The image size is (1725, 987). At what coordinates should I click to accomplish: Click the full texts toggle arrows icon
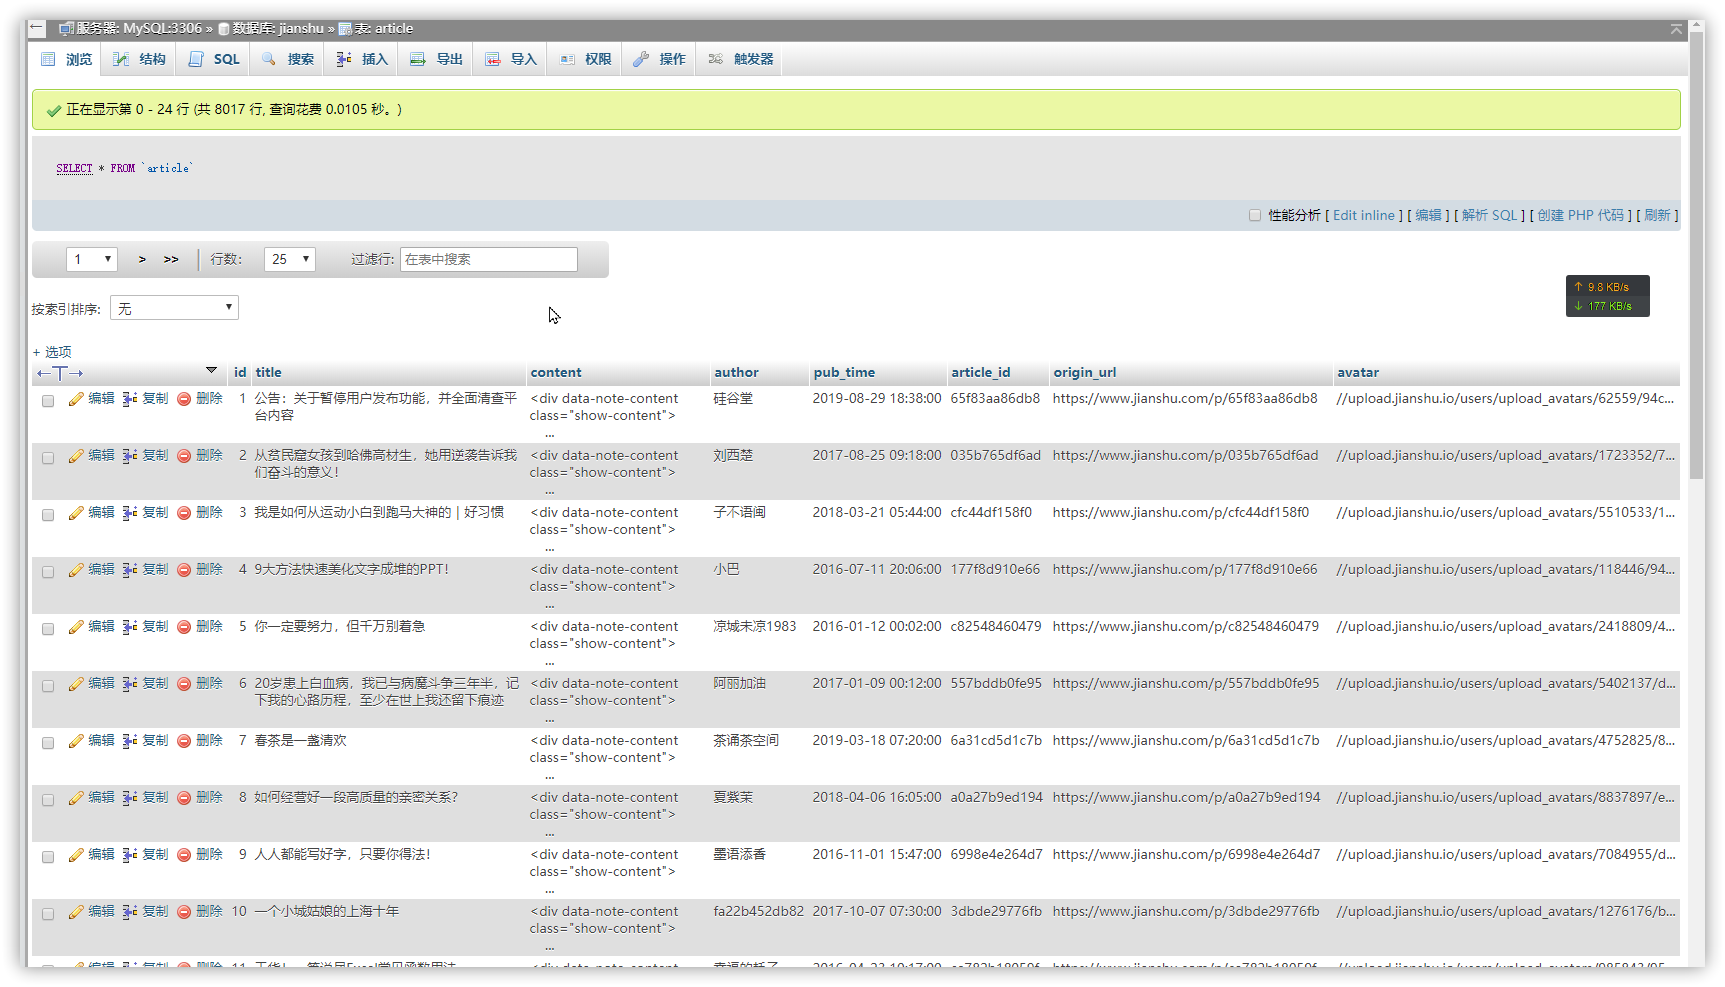point(60,373)
